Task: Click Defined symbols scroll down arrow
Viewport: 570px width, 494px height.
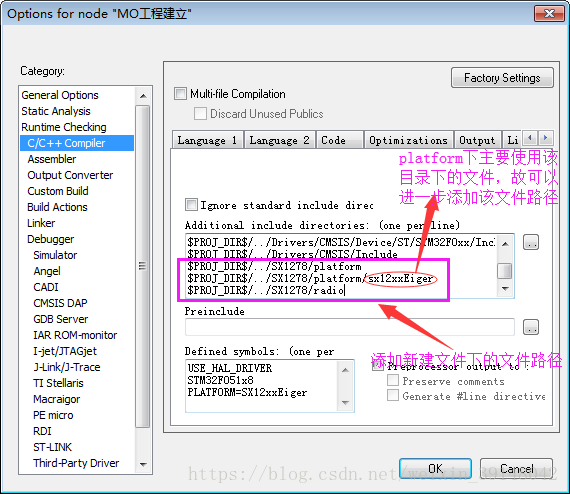Action: [x=345, y=402]
